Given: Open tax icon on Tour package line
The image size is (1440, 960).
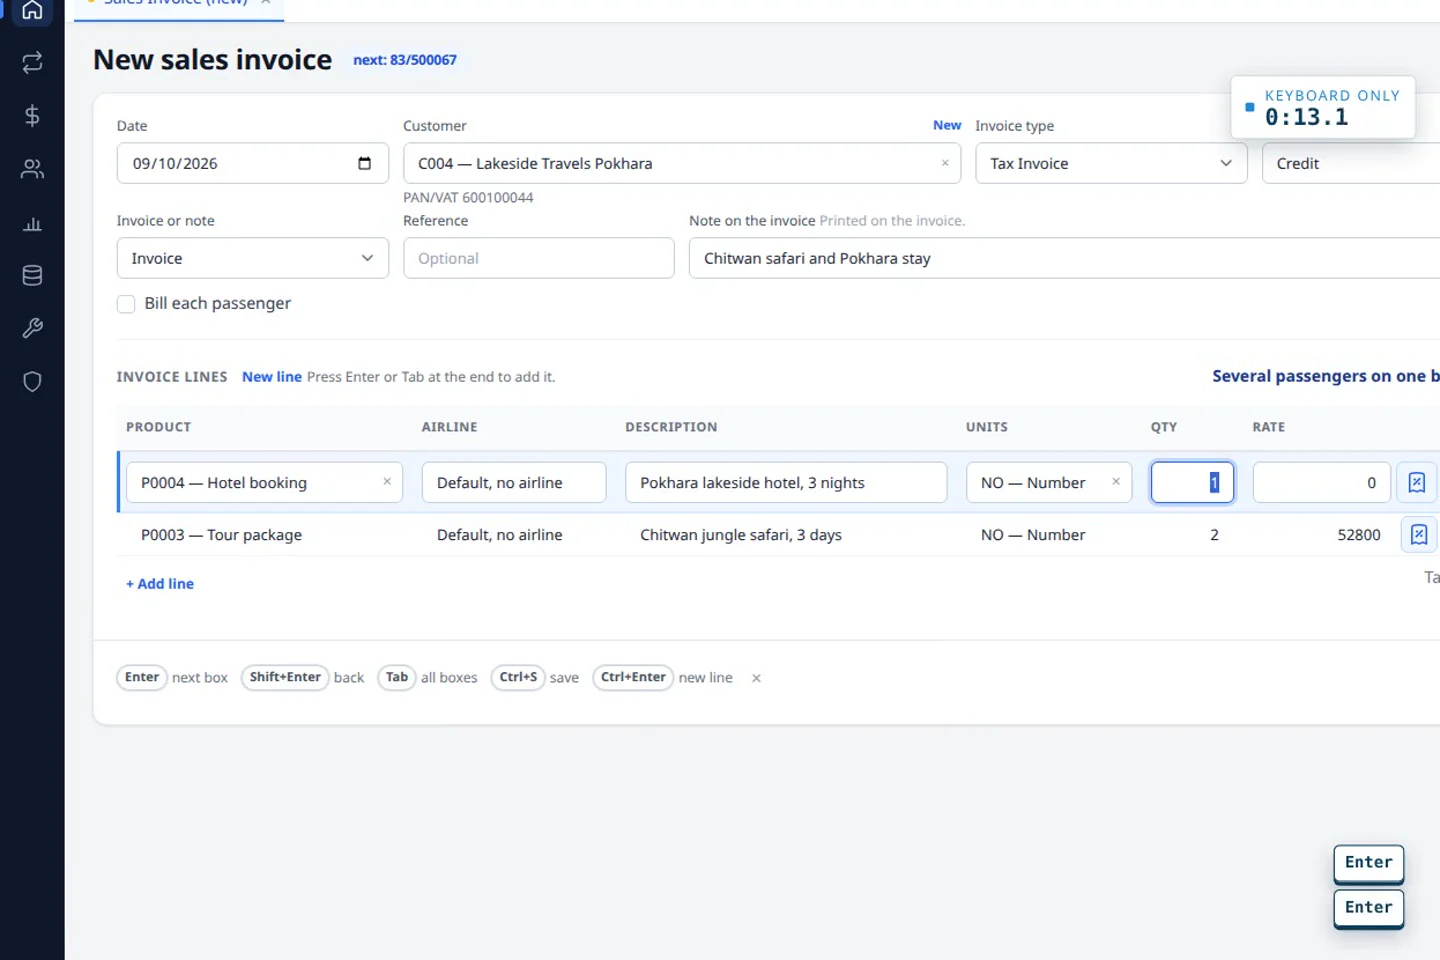Looking at the screenshot, I should point(1418,535).
